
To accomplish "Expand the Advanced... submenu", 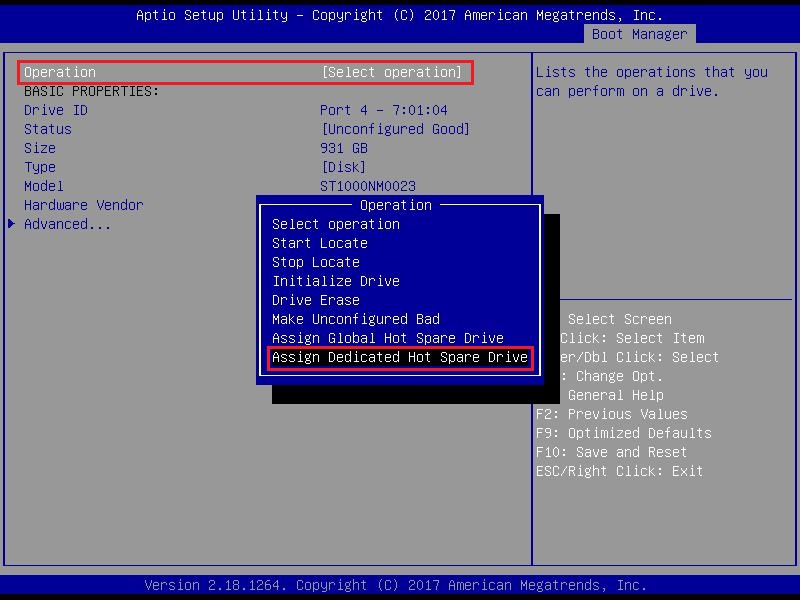I will [x=67, y=224].
